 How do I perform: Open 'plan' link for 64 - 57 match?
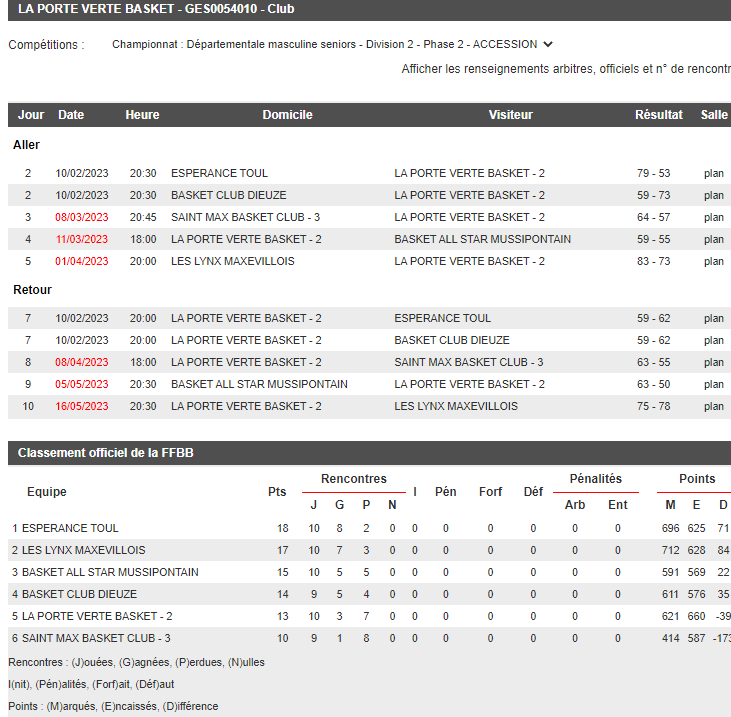713,217
